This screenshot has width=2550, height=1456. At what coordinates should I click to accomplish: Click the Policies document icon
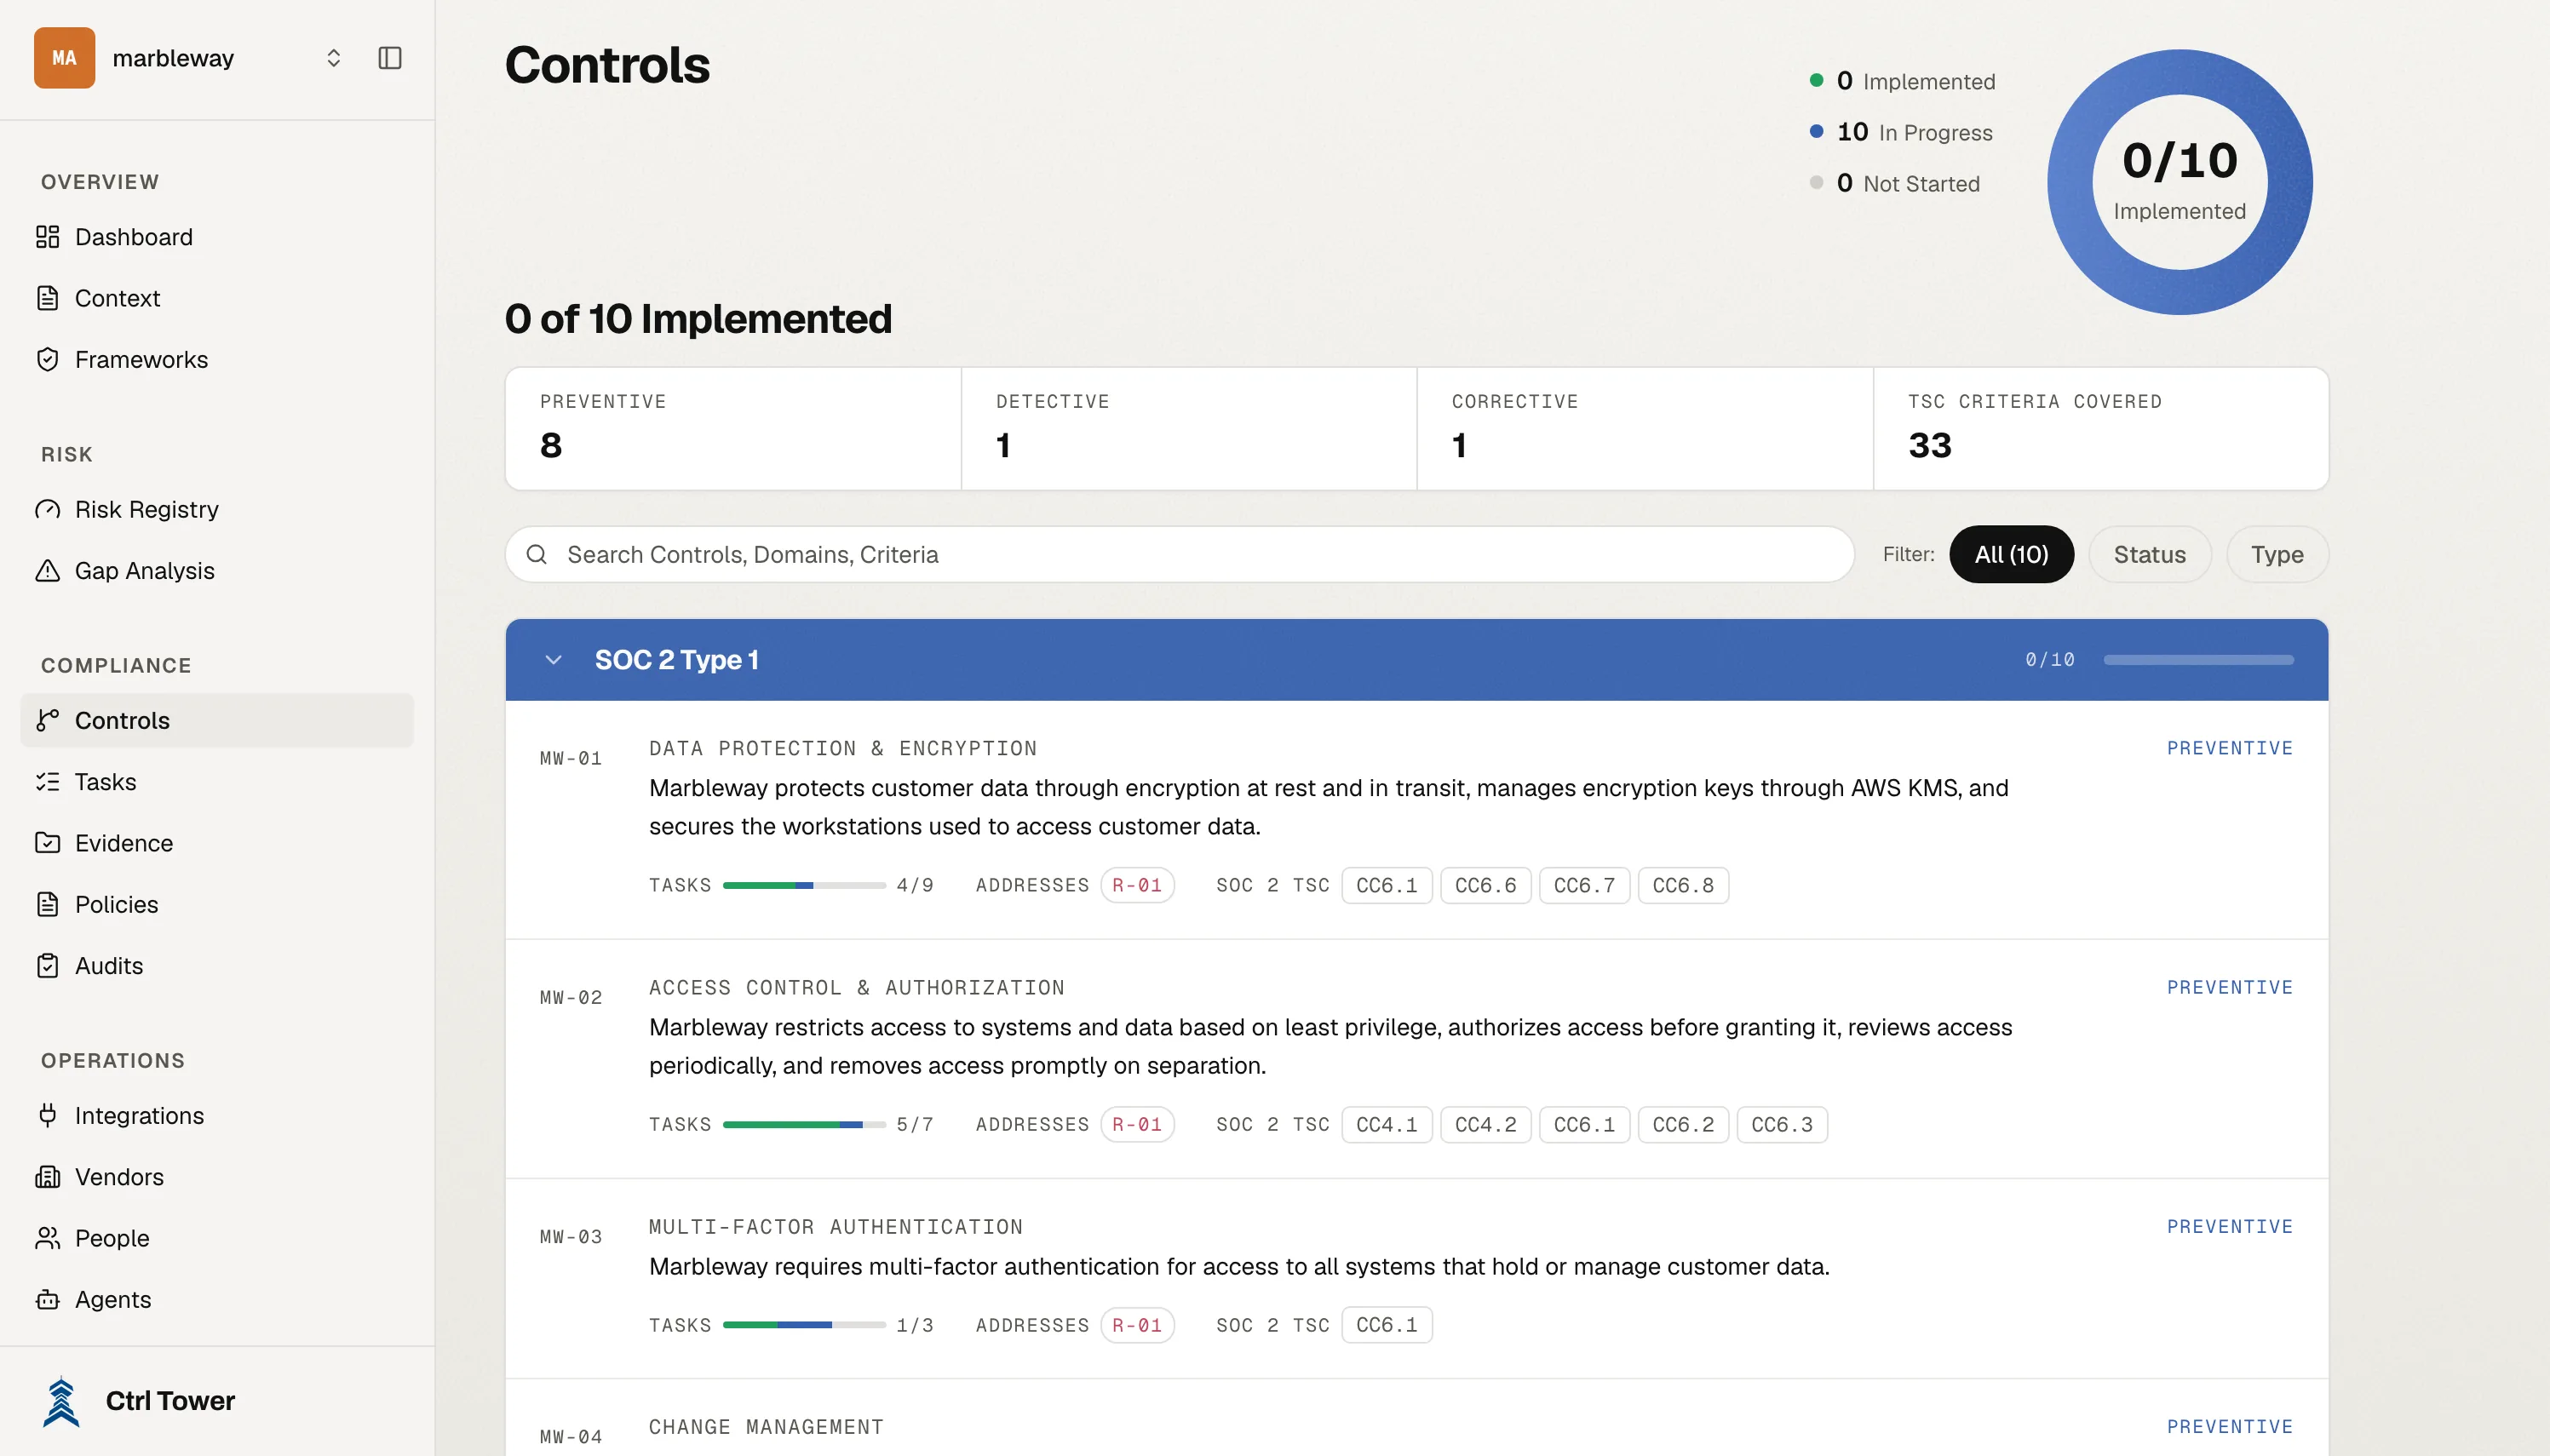47,904
